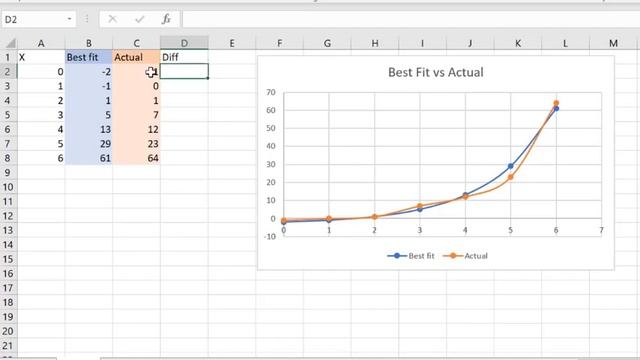The width and height of the screenshot is (640, 360).
Task: Select column C header
Action: coord(136,43)
